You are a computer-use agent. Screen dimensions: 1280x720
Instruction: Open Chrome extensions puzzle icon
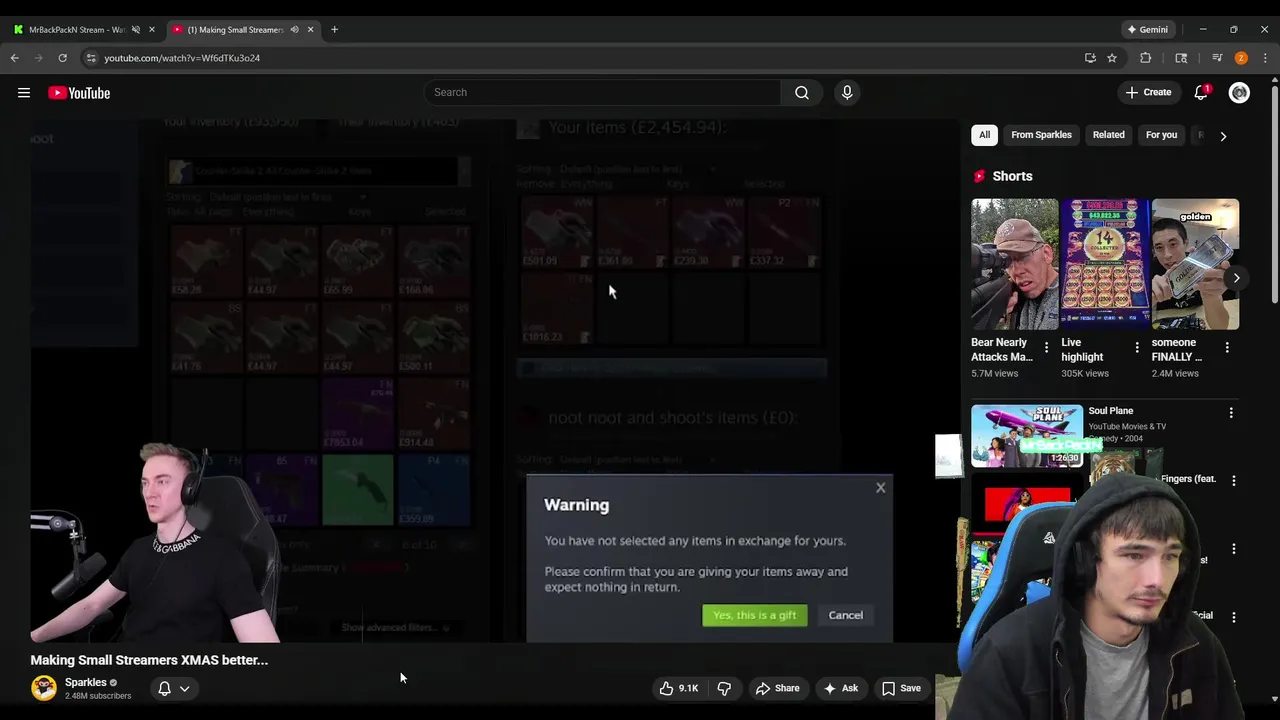pos(1146,58)
